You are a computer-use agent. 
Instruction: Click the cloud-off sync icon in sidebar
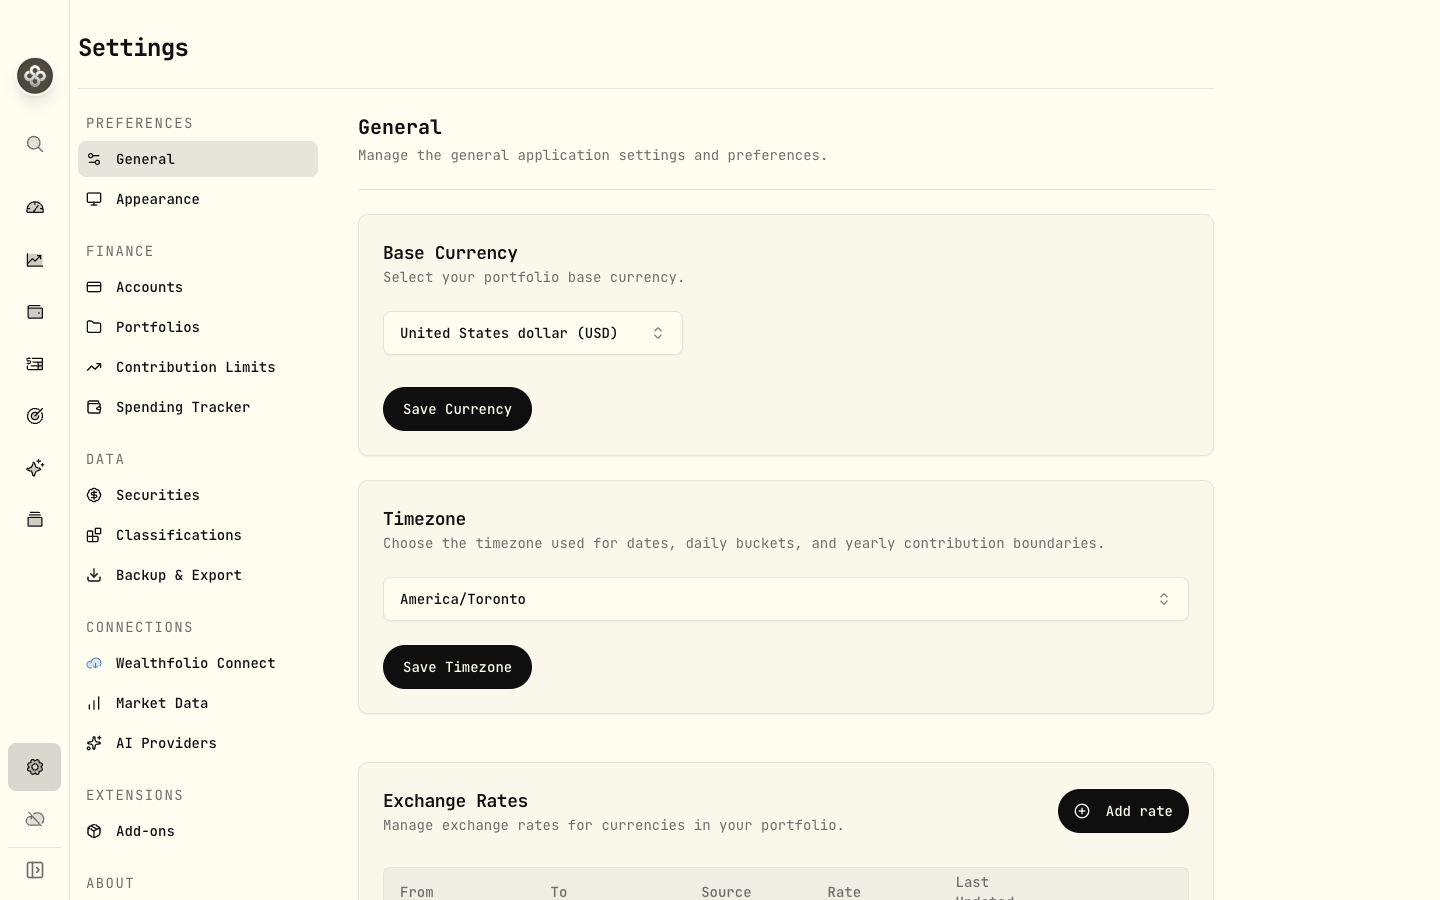pyautogui.click(x=35, y=819)
